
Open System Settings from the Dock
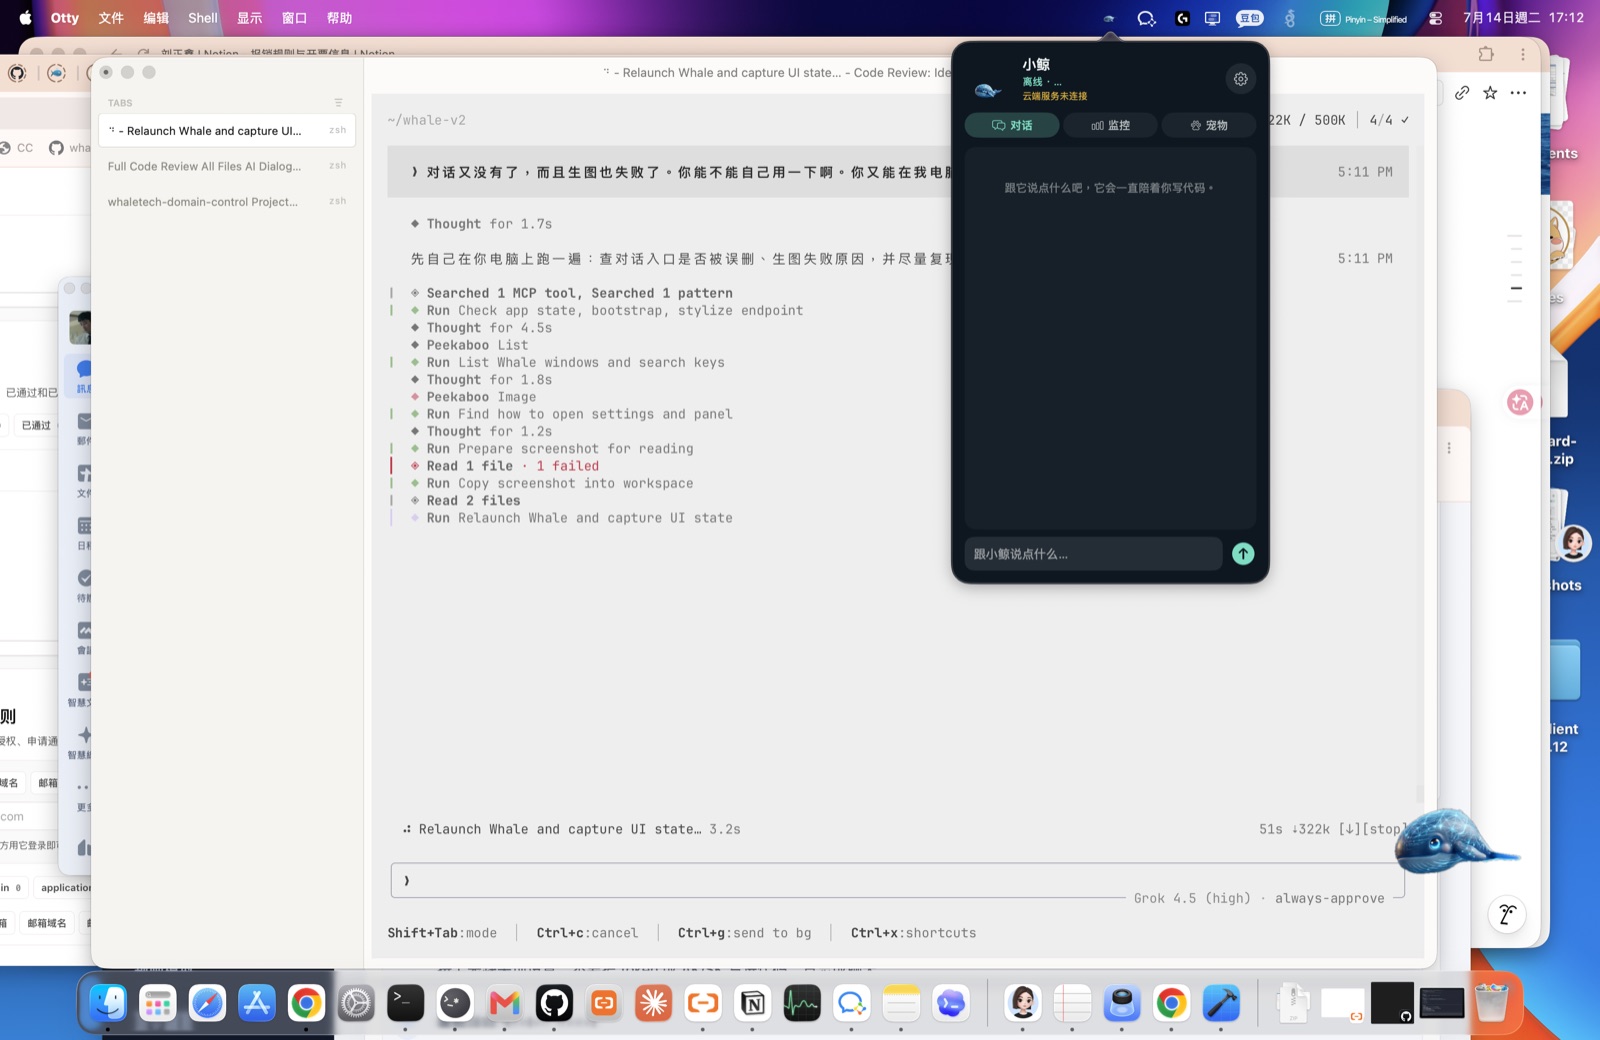coord(356,1003)
